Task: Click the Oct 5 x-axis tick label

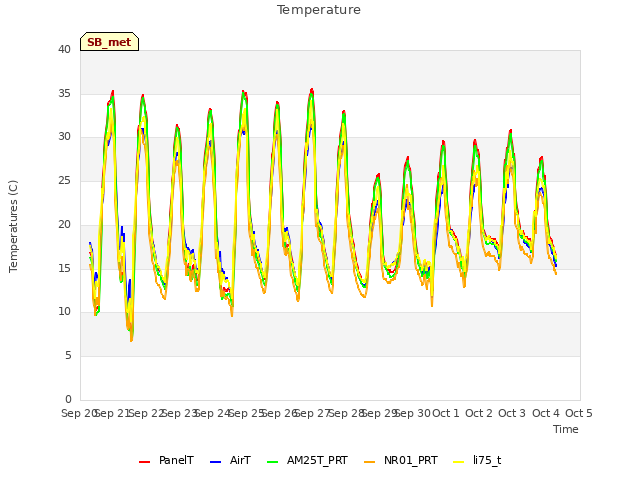Action: click(x=579, y=413)
